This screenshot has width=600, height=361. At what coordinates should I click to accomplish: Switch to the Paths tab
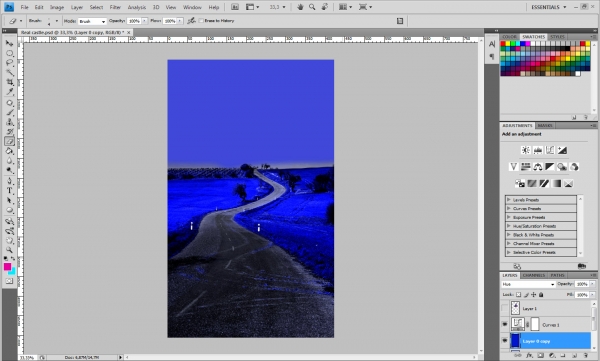click(x=557, y=275)
